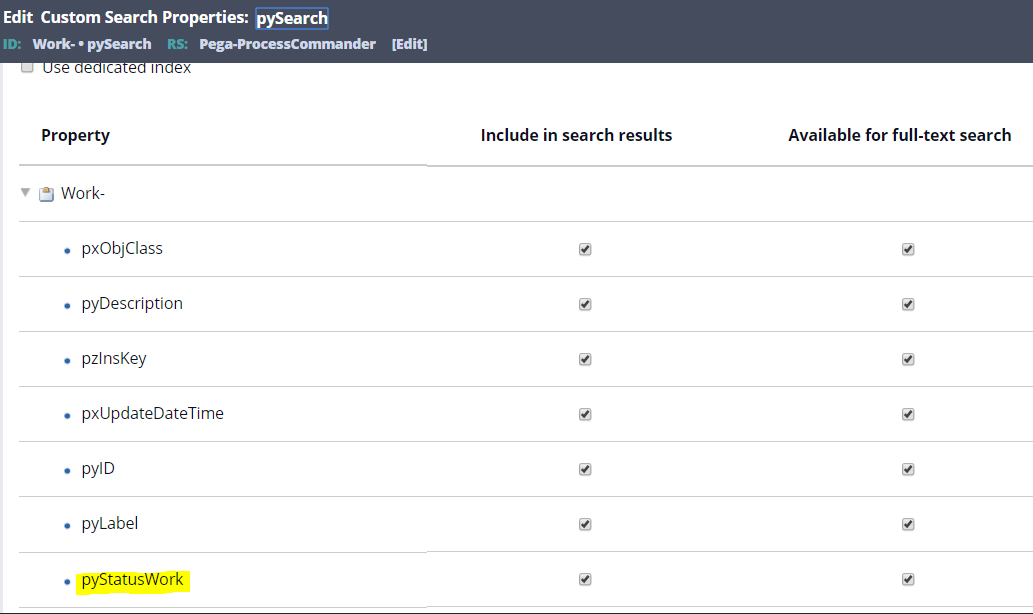
Task: Click the Include in search results column header
Action: pos(576,135)
